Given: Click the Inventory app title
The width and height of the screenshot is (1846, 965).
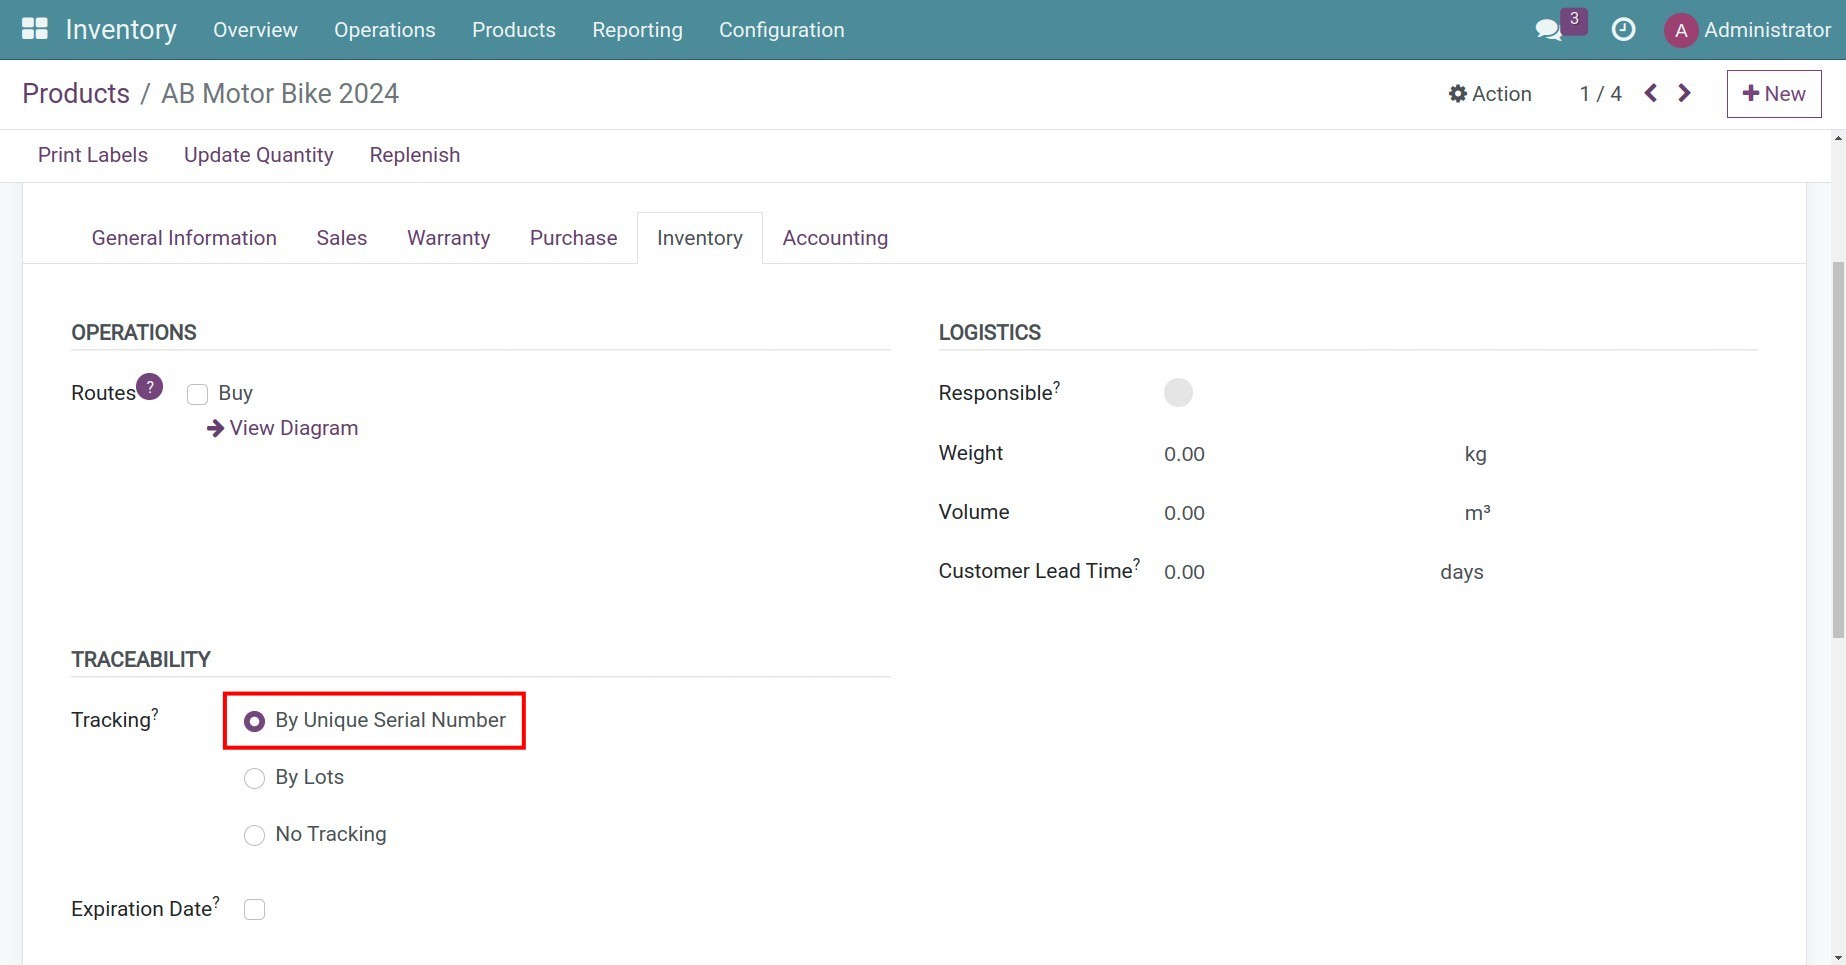Looking at the screenshot, I should pos(121,30).
